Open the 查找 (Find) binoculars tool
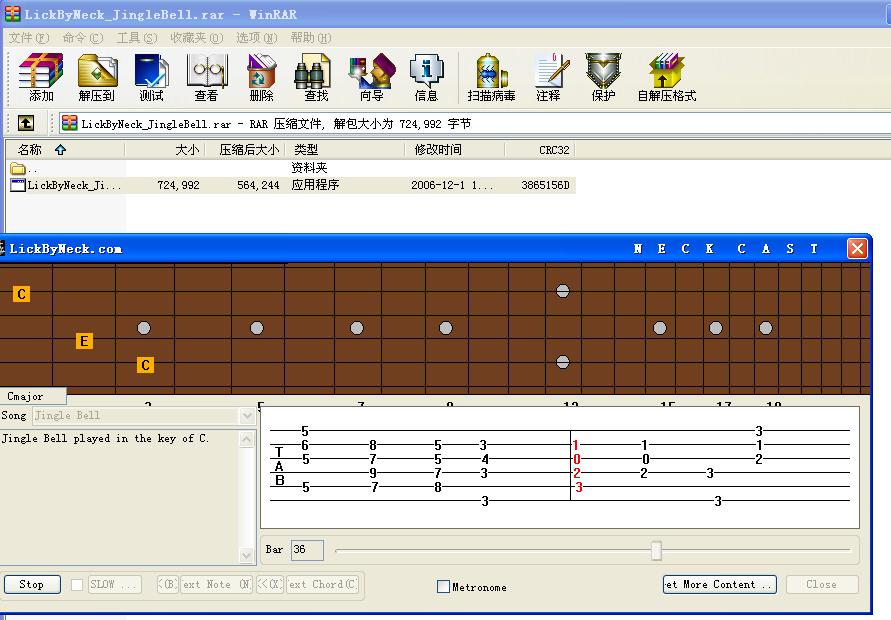891x620 pixels. point(316,77)
